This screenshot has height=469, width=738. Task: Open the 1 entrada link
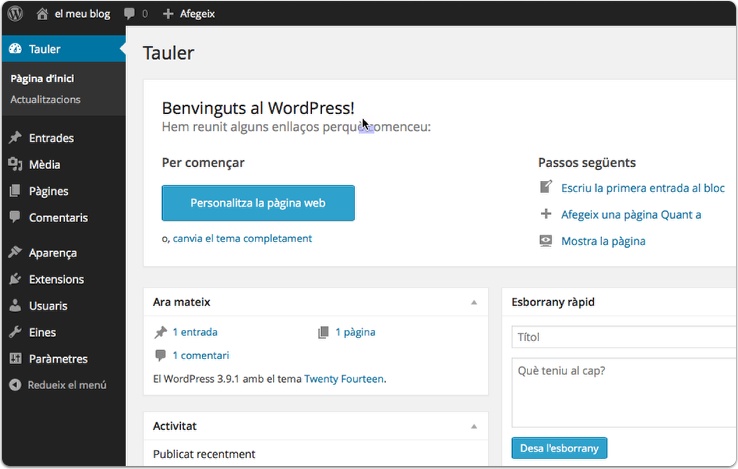195,332
